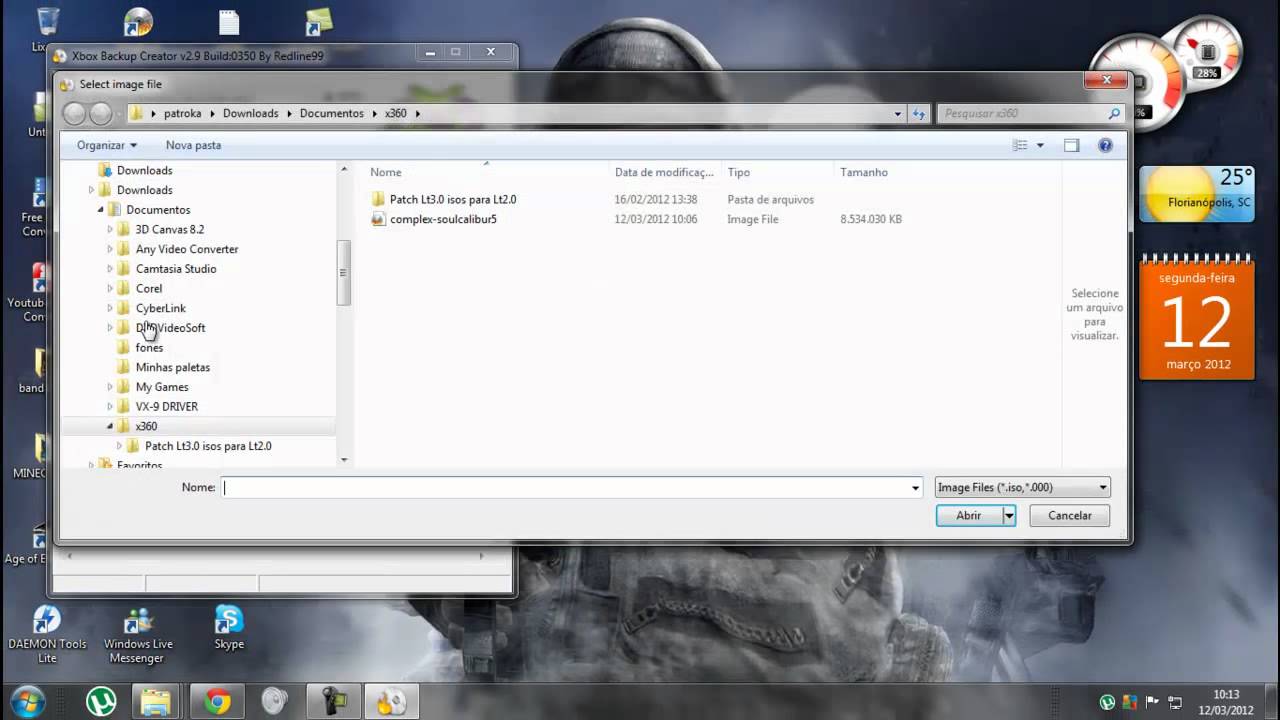Open the Camtasia taskbar icon
Image resolution: width=1280 pixels, height=720 pixels.
click(x=332, y=702)
